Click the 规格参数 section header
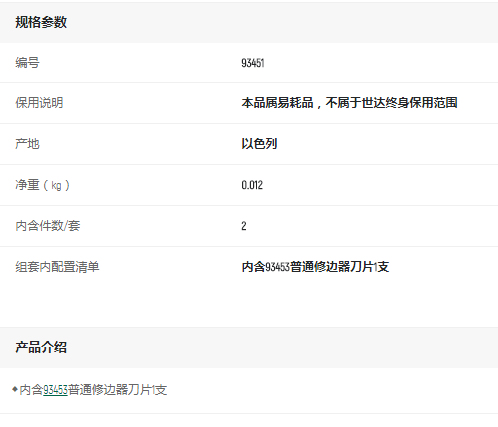 pos(41,22)
